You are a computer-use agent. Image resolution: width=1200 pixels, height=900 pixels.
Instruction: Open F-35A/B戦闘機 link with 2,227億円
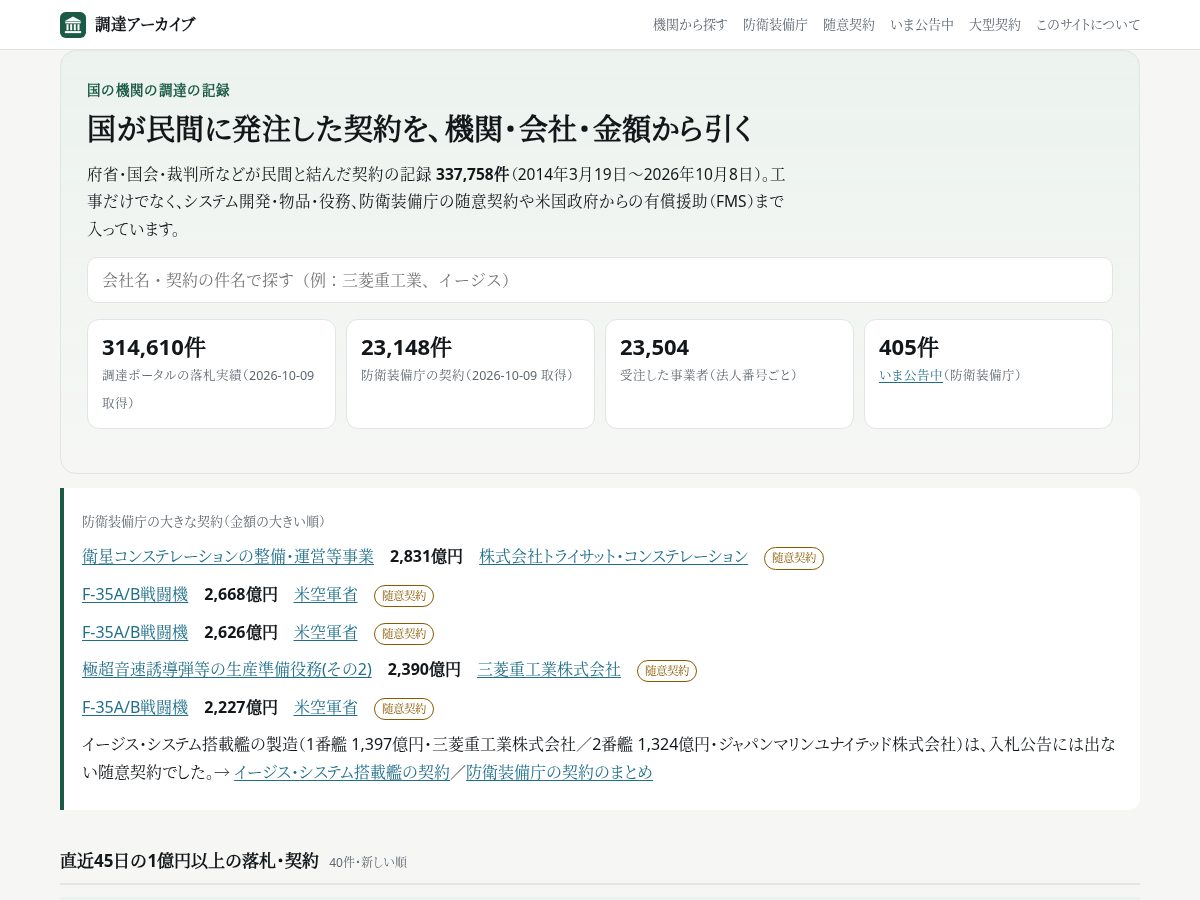(135, 707)
